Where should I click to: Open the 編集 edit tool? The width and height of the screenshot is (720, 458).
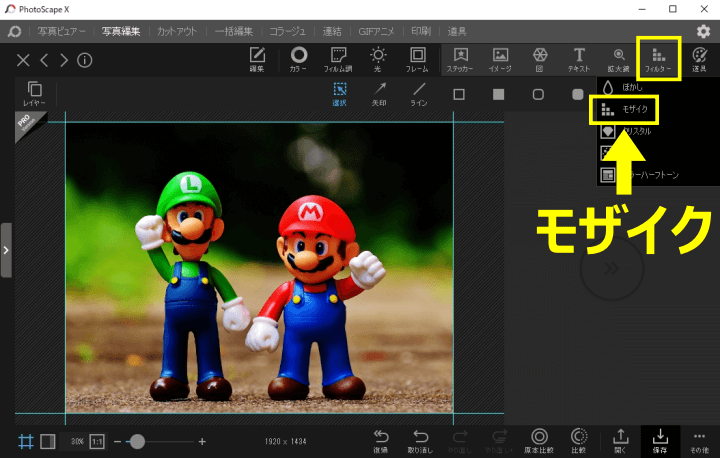(257, 60)
